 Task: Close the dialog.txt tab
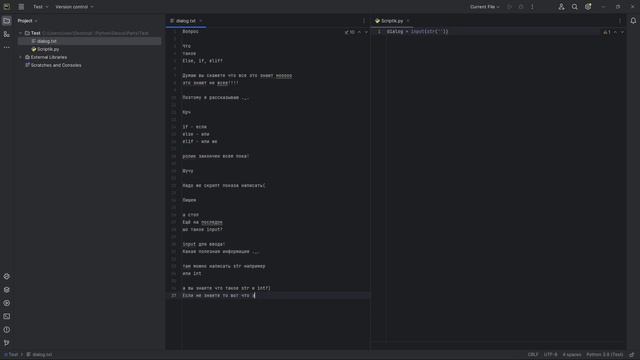[201, 21]
